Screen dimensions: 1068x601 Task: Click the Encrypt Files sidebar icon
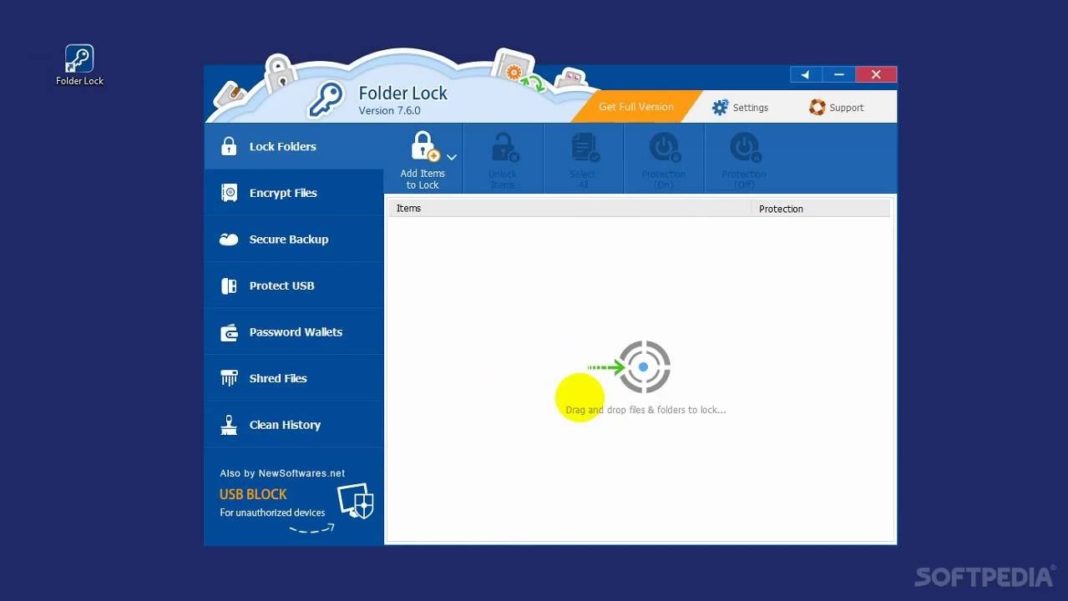pyautogui.click(x=227, y=192)
